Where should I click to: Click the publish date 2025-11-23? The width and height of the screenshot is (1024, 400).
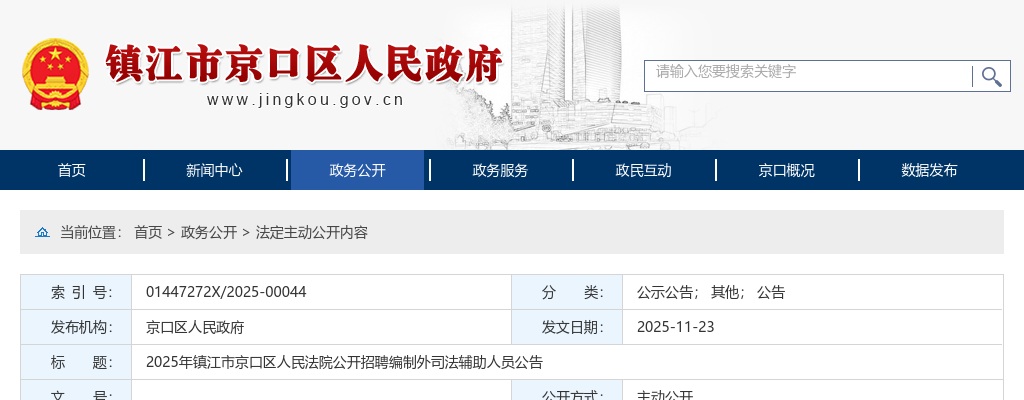click(x=675, y=327)
